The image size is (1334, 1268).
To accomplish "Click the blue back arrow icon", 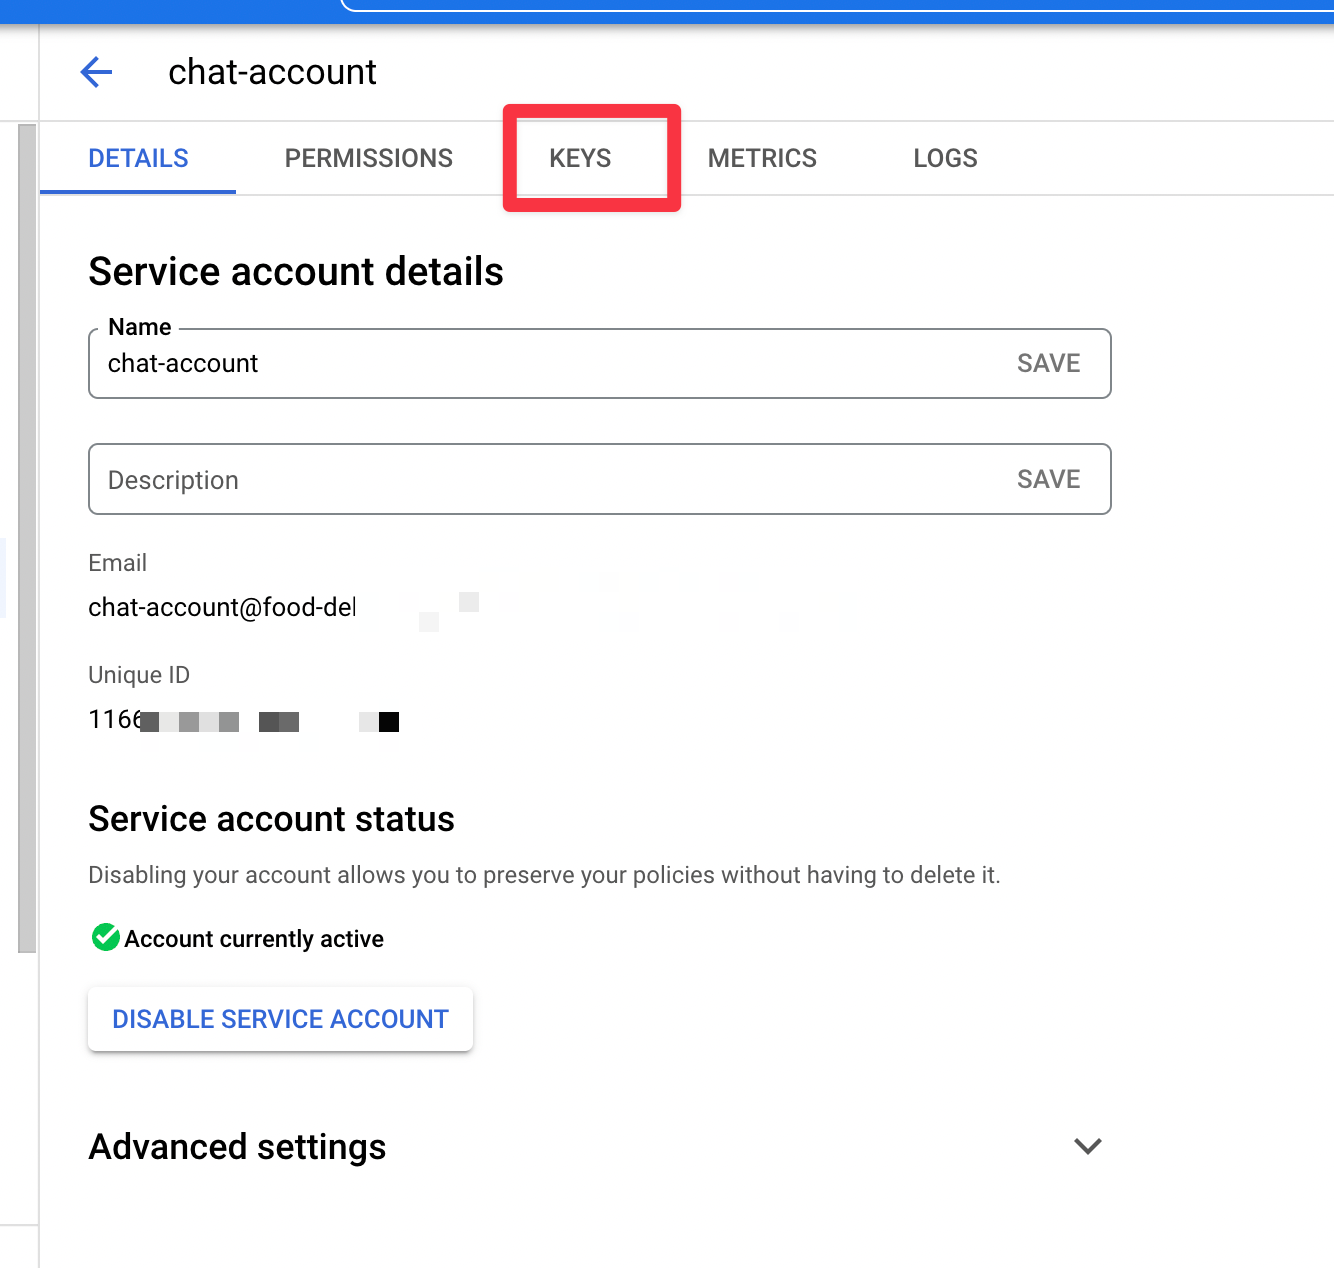I will (x=96, y=72).
